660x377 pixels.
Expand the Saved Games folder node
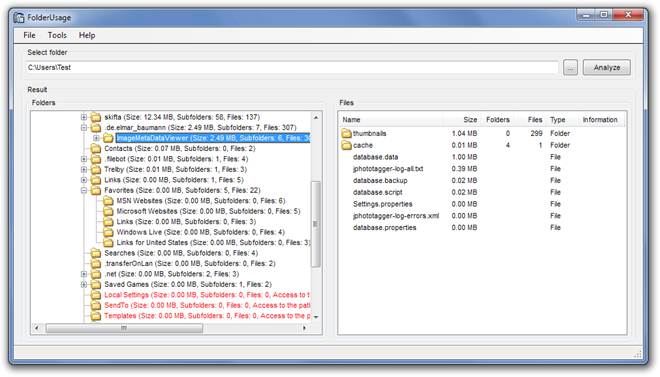click(84, 284)
